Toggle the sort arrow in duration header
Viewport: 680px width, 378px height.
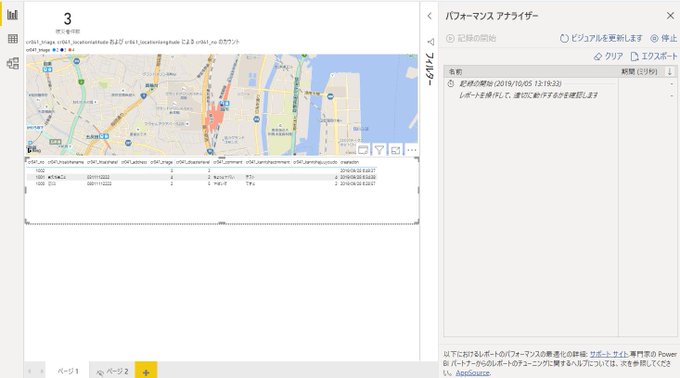[670, 72]
